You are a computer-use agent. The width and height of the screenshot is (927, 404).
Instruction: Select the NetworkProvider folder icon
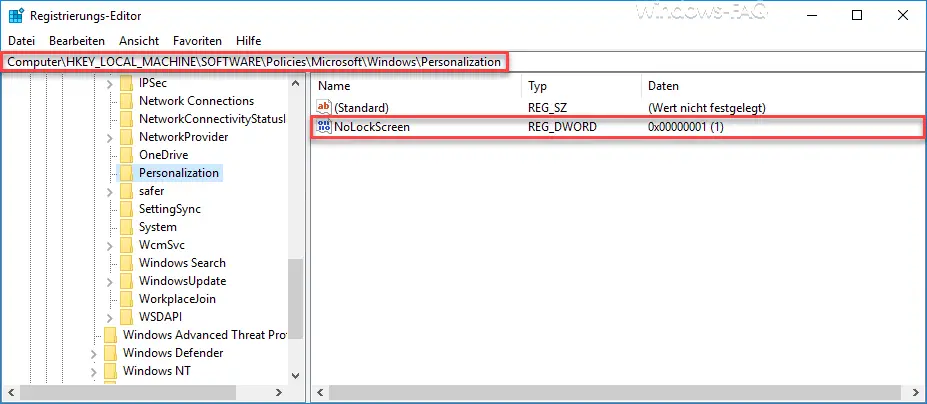[x=126, y=137]
